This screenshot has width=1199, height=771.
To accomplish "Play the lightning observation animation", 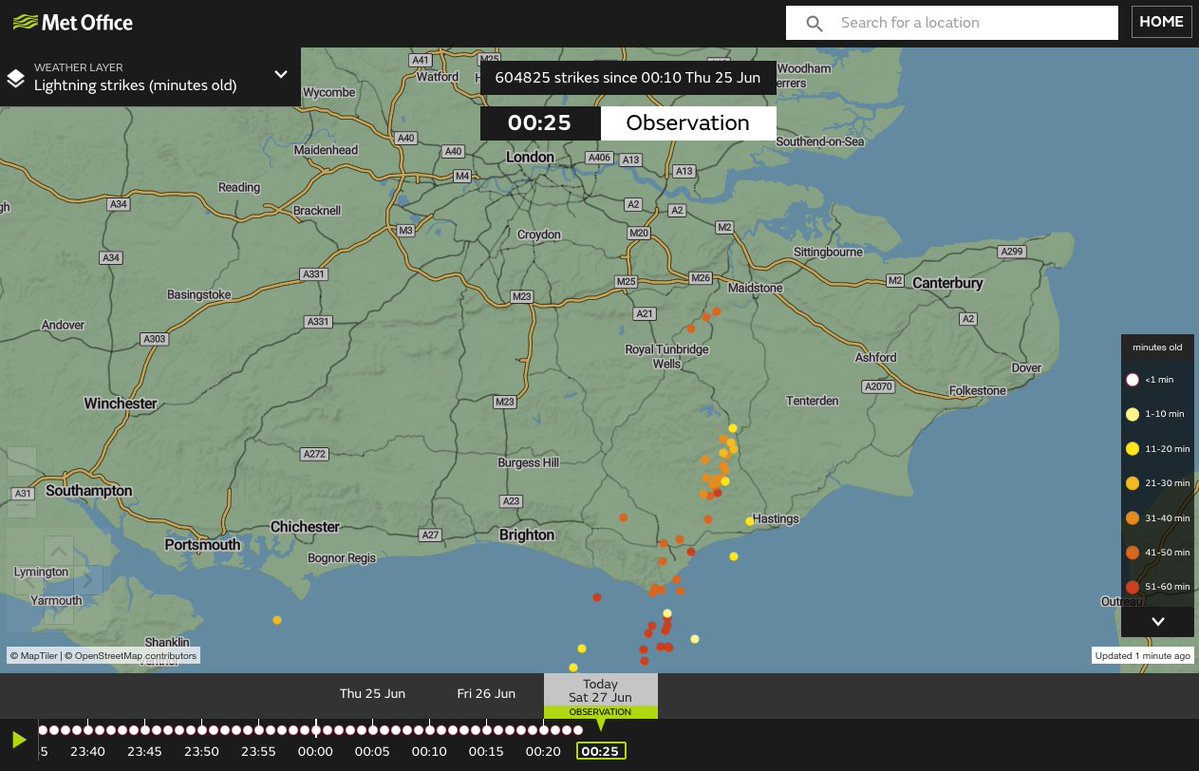I will pos(19,740).
